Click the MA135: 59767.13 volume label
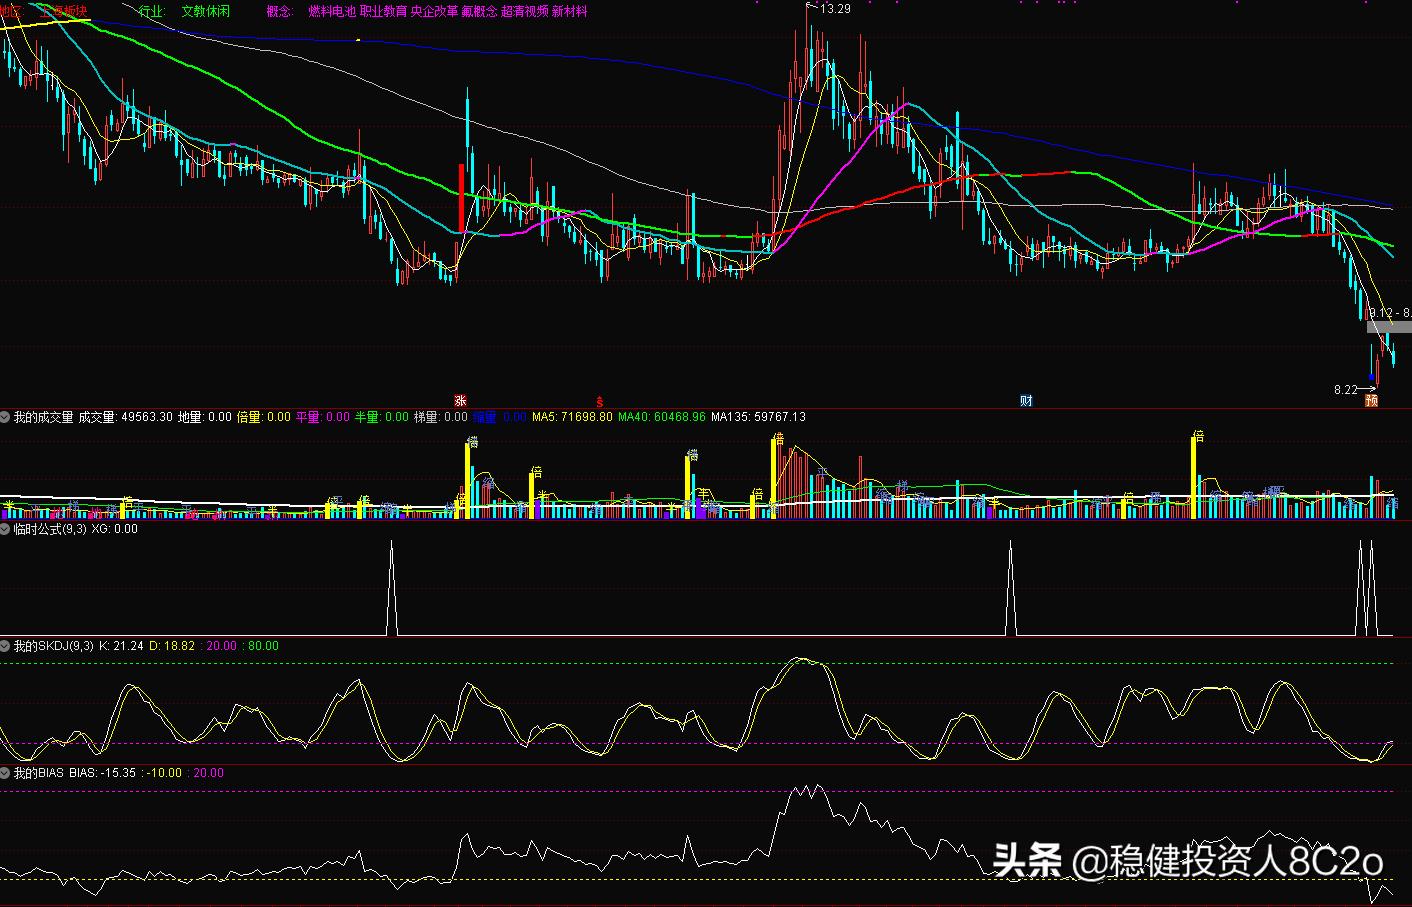 pyautogui.click(x=758, y=417)
